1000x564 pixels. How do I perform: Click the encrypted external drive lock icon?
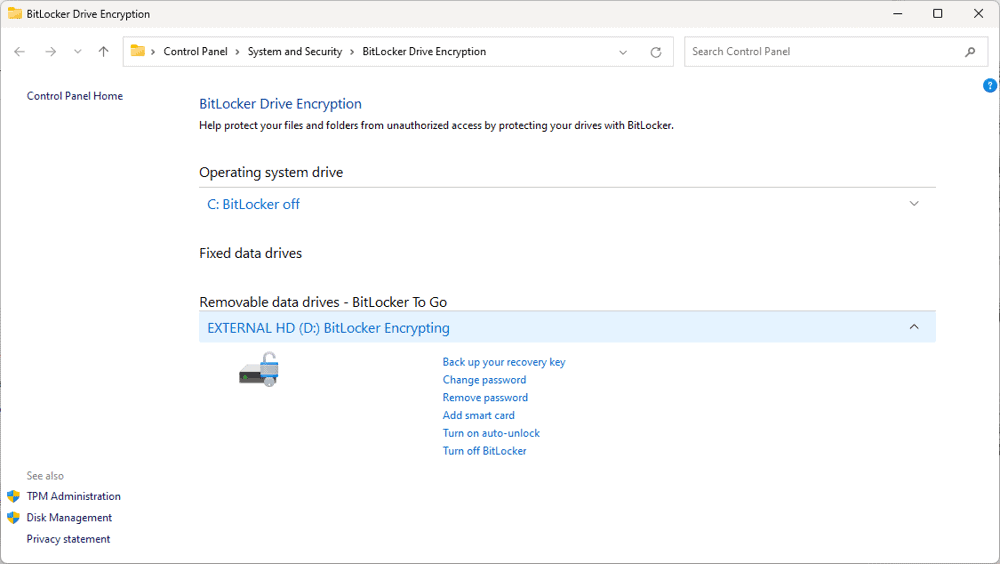pyautogui.click(x=259, y=369)
